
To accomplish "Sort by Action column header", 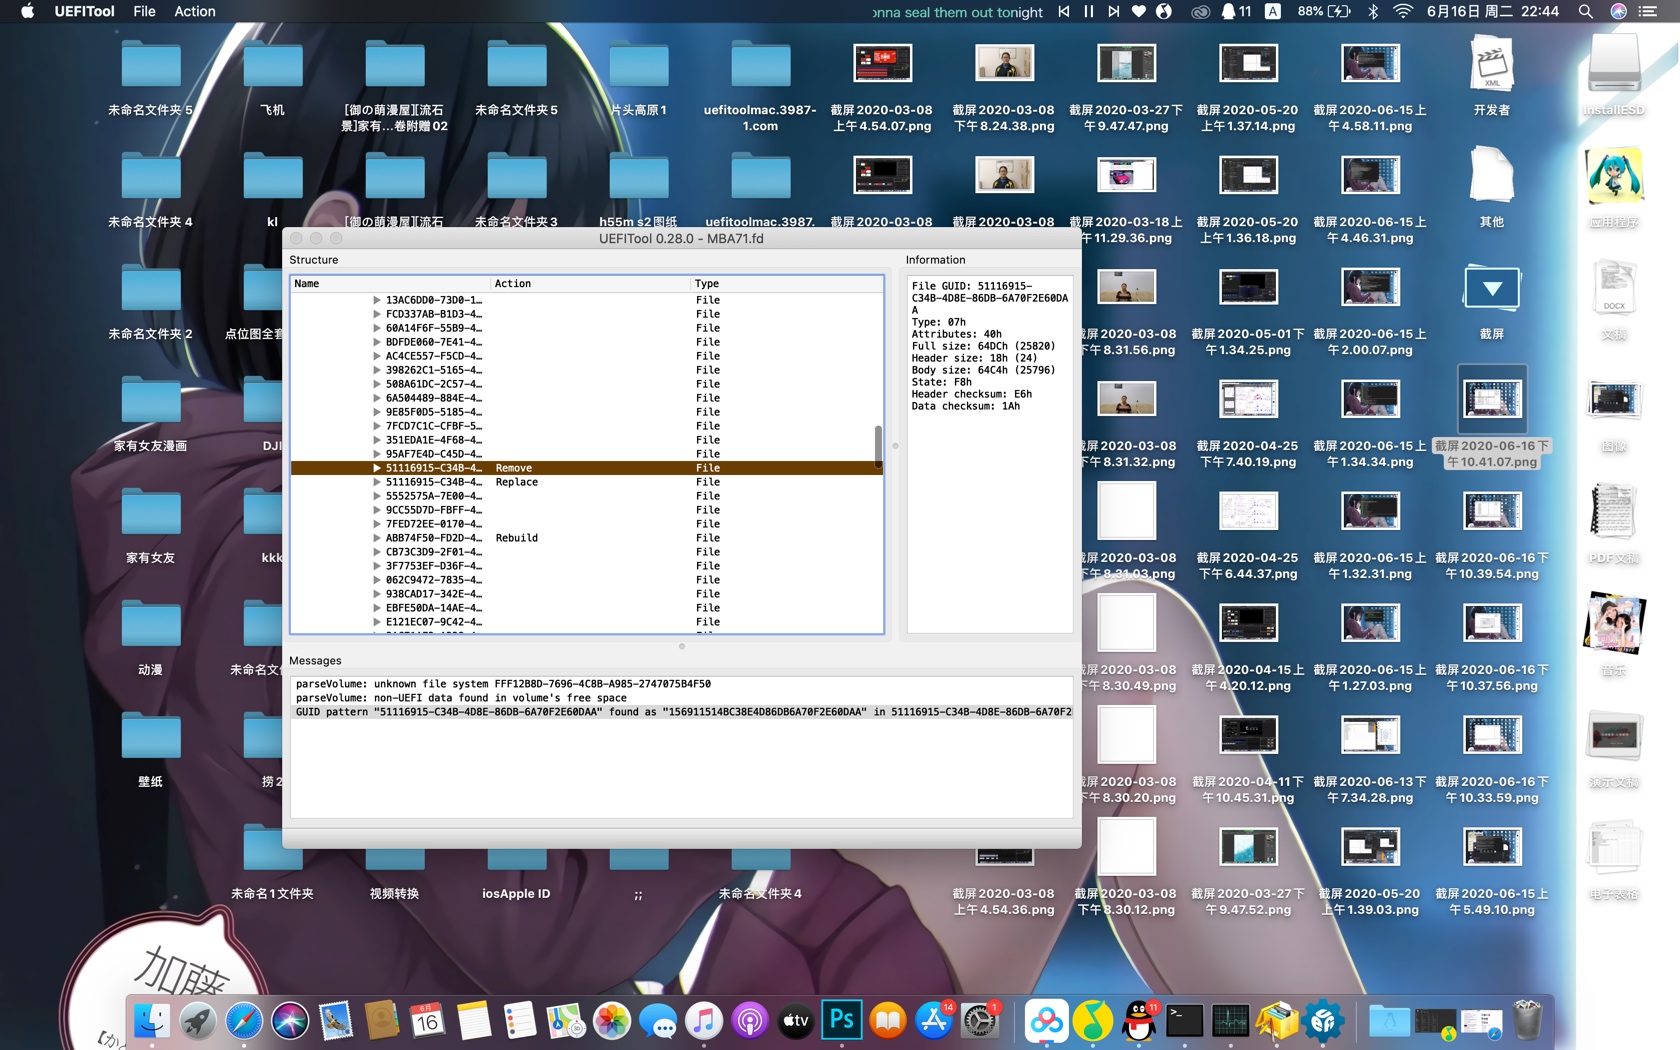I will (x=590, y=284).
